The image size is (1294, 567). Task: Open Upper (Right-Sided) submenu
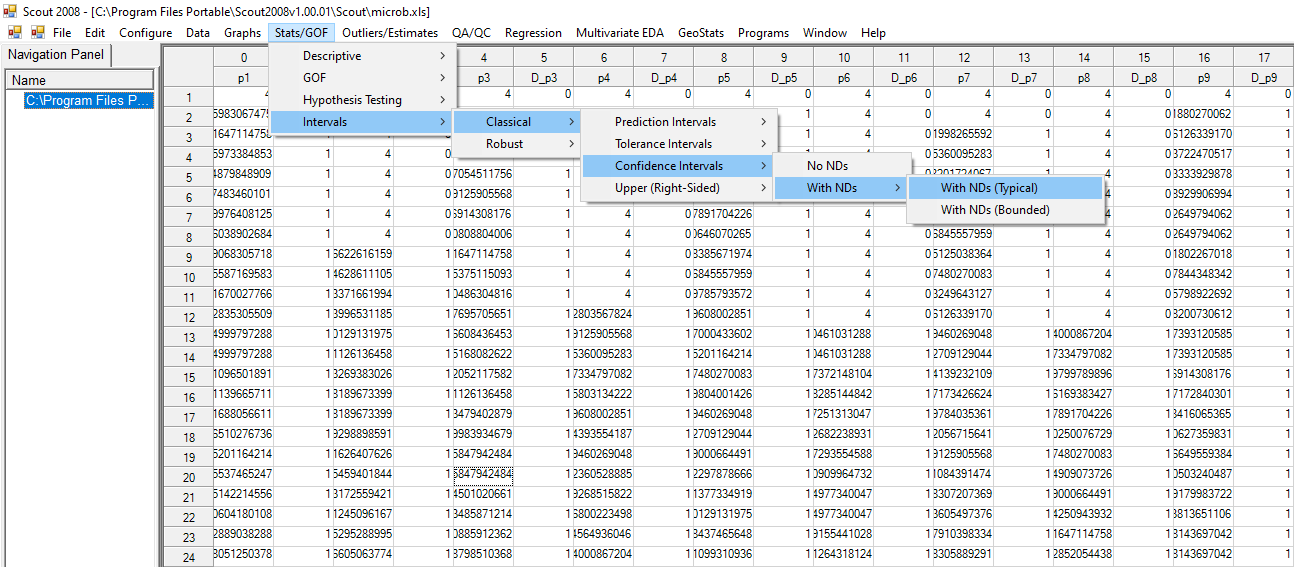coord(679,188)
